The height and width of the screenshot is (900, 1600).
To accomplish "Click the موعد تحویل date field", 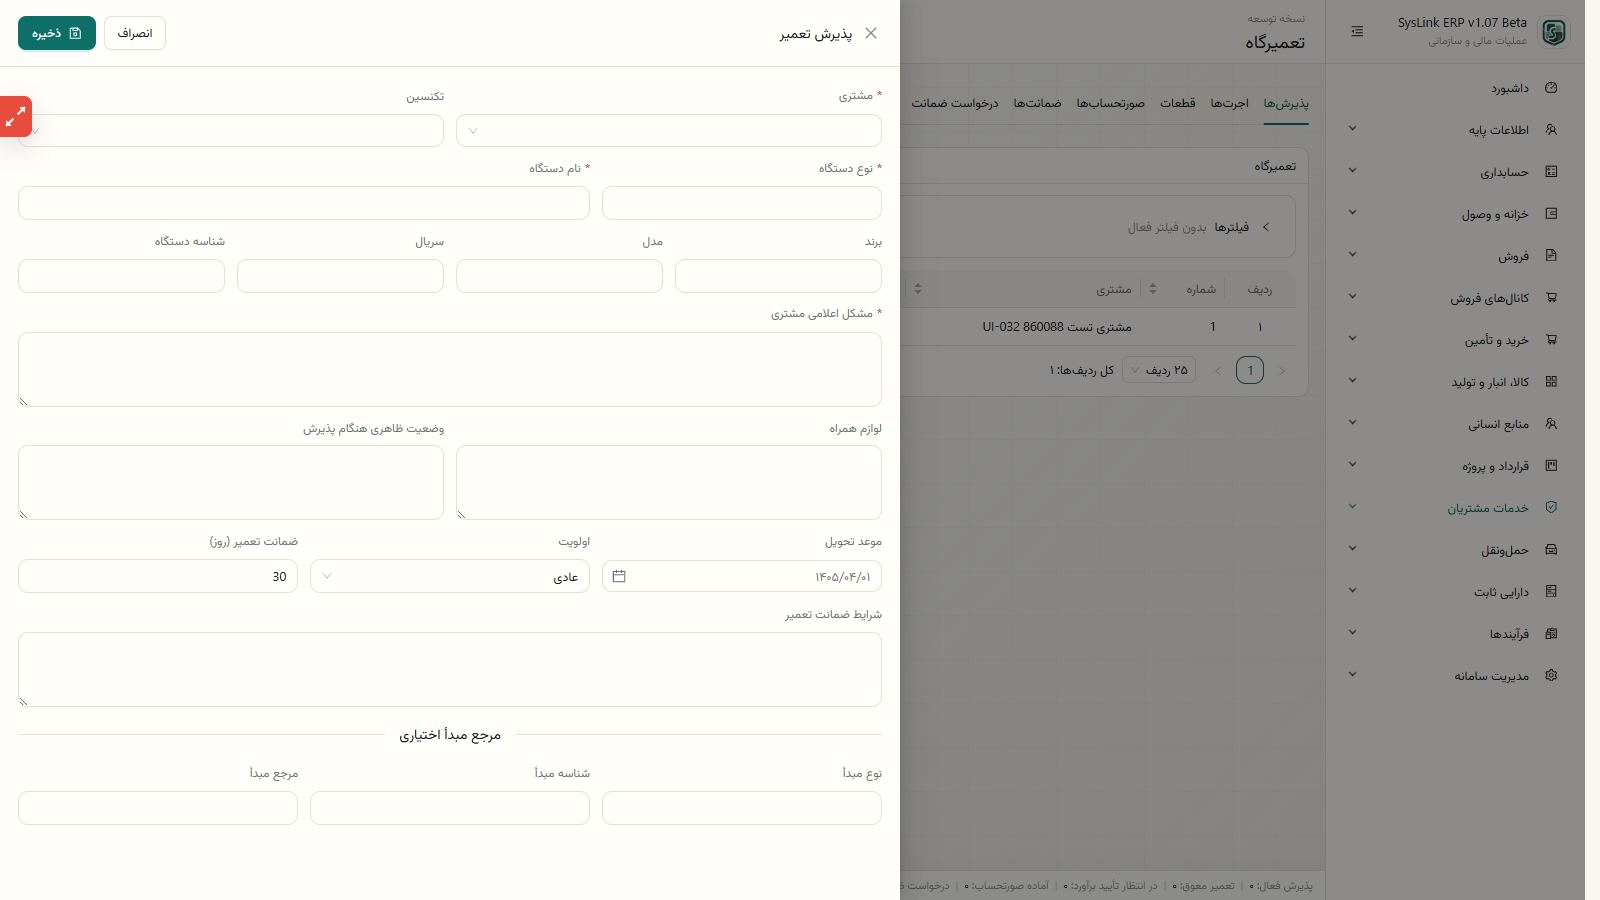I will pyautogui.click(x=742, y=576).
